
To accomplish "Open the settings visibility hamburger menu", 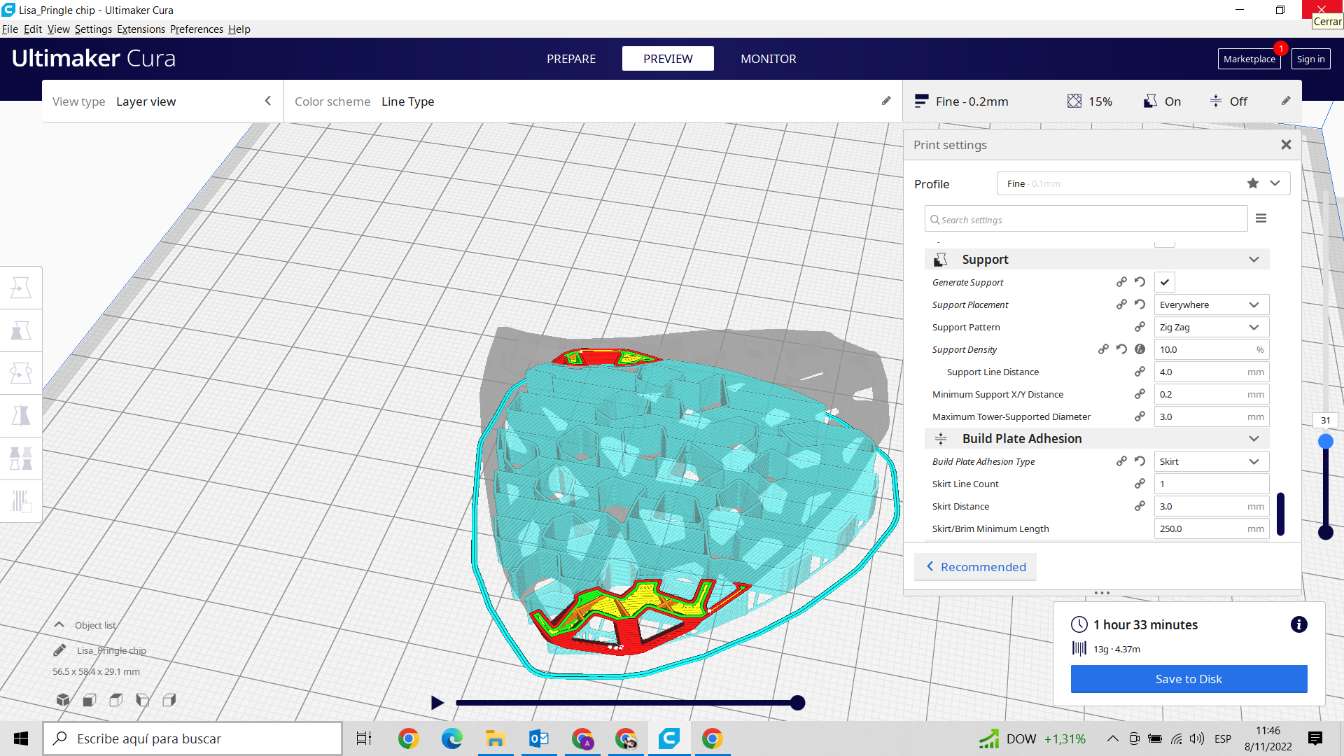I will point(1261,219).
